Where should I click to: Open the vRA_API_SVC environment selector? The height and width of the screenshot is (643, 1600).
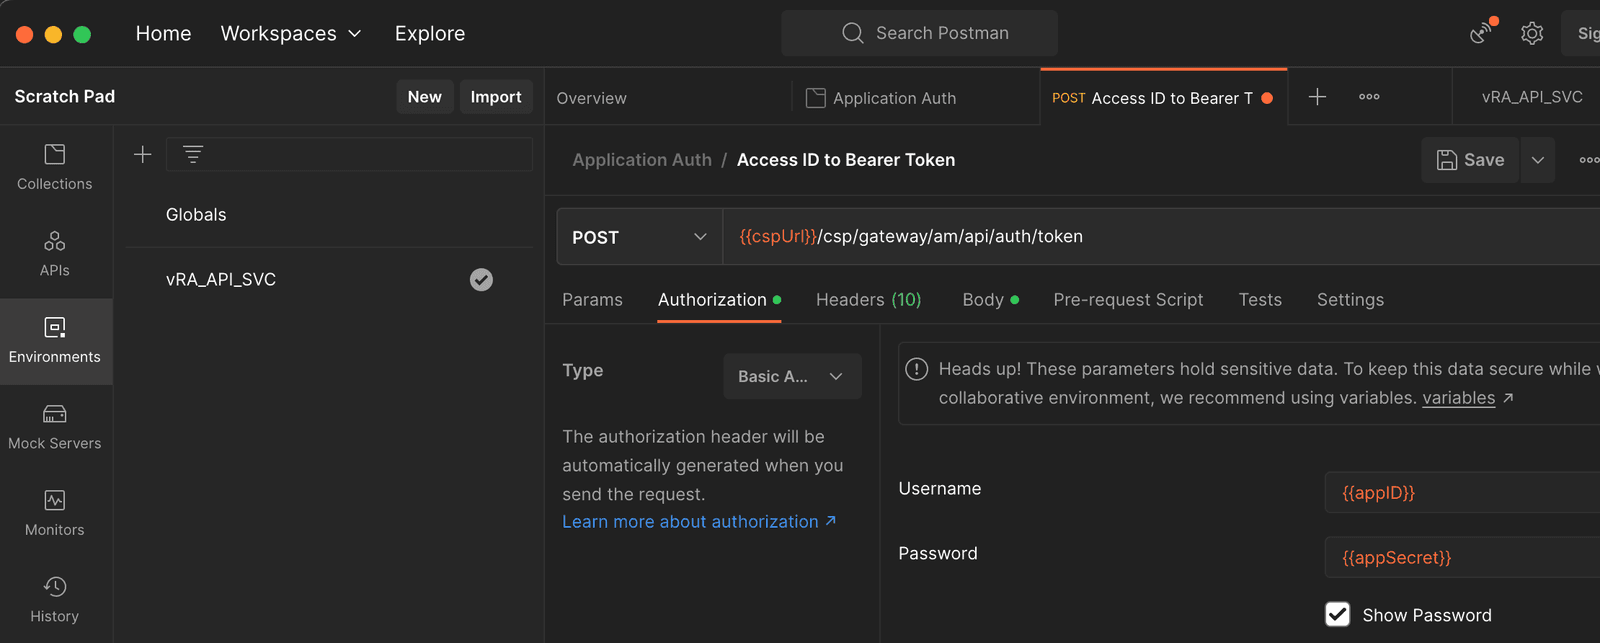(1531, 97)
